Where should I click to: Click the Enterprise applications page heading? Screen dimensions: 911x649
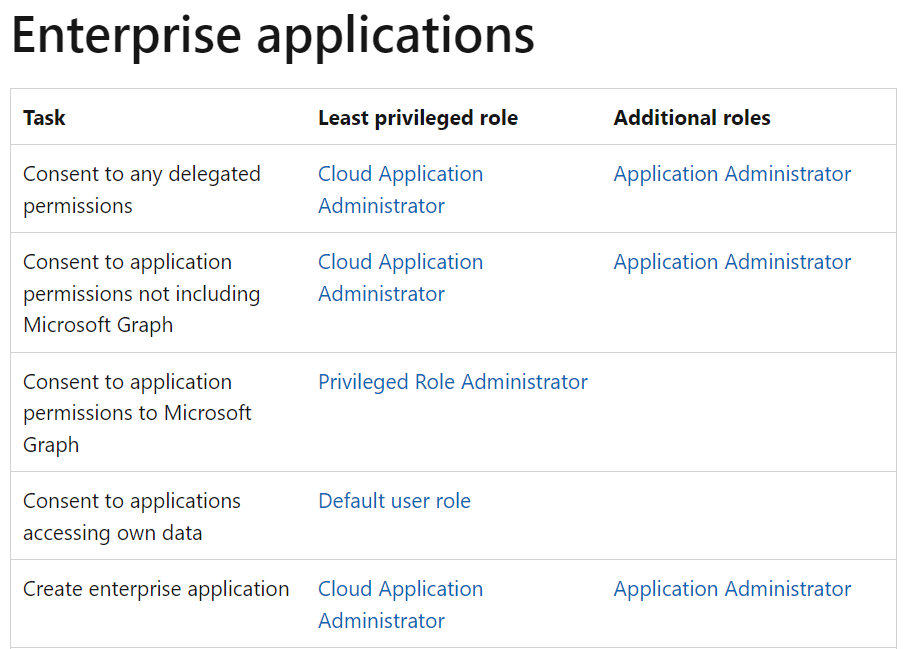pos(272,36)
